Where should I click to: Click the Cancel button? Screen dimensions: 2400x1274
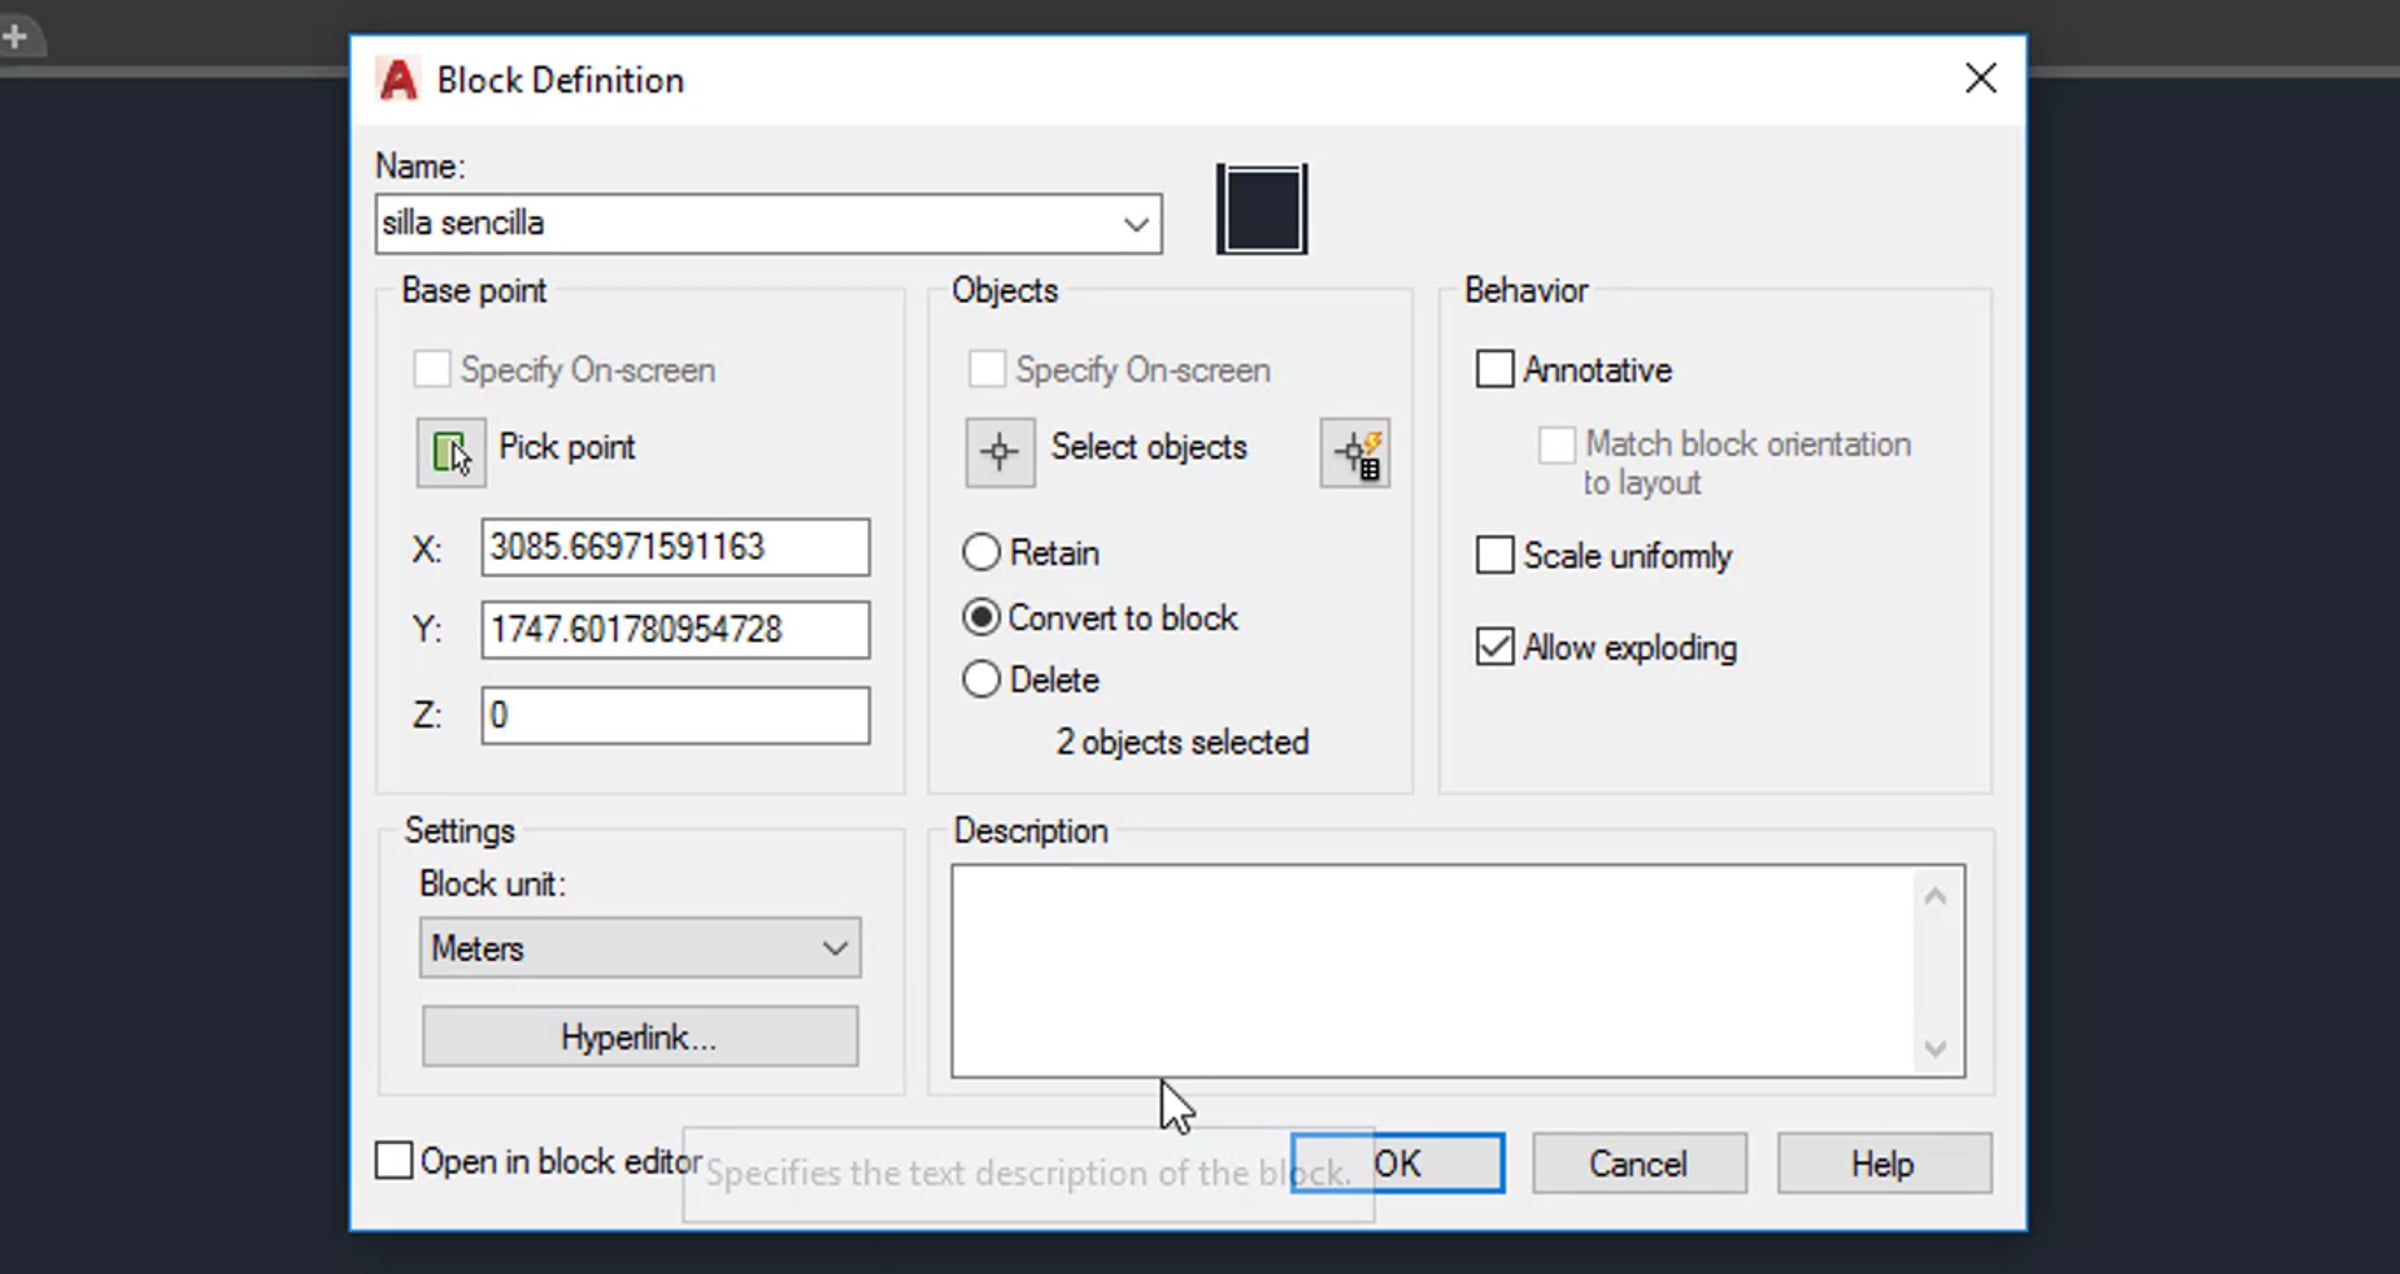(1639, 1163)
